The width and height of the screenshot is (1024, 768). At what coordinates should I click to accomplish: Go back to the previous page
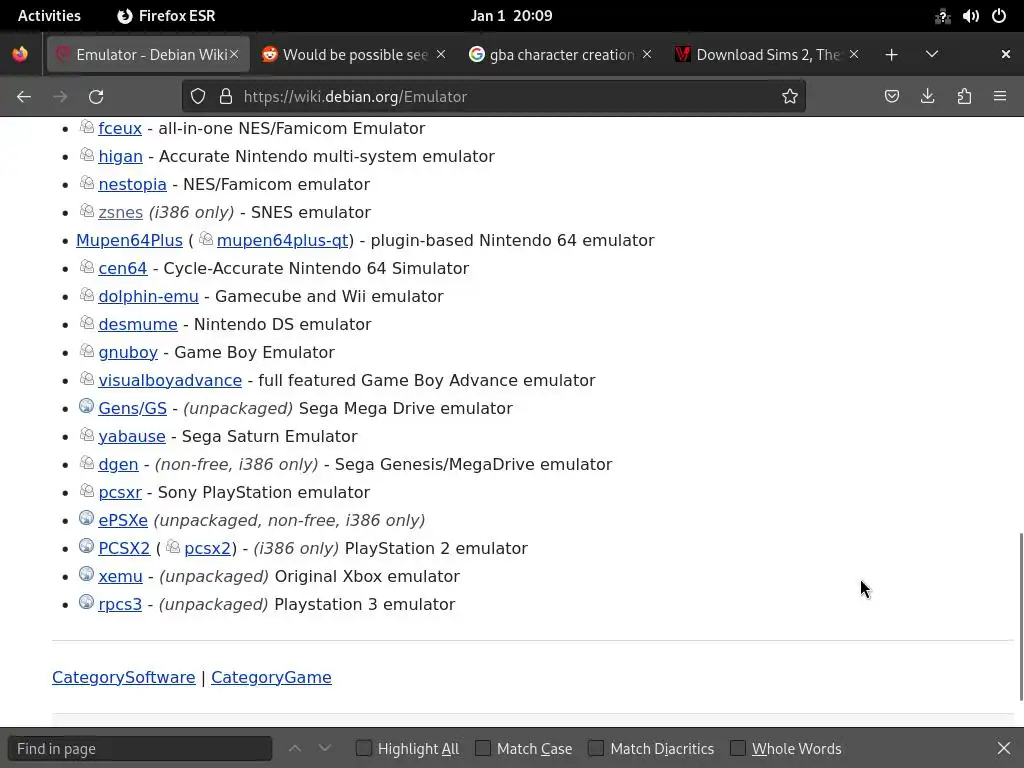click(24, 97)
